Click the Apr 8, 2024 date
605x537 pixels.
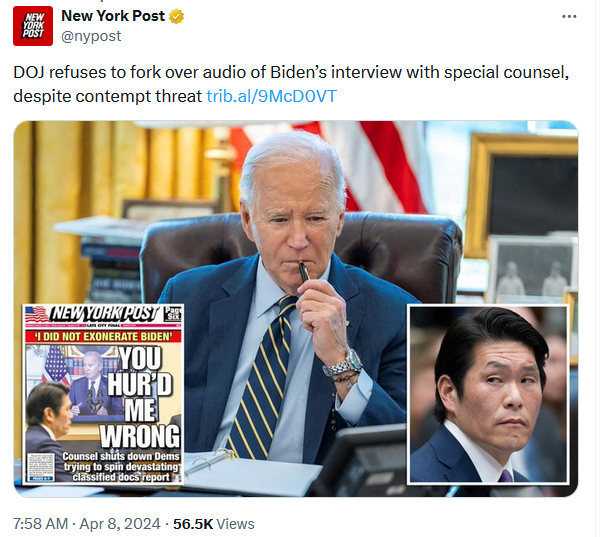(x=120, y=524)
